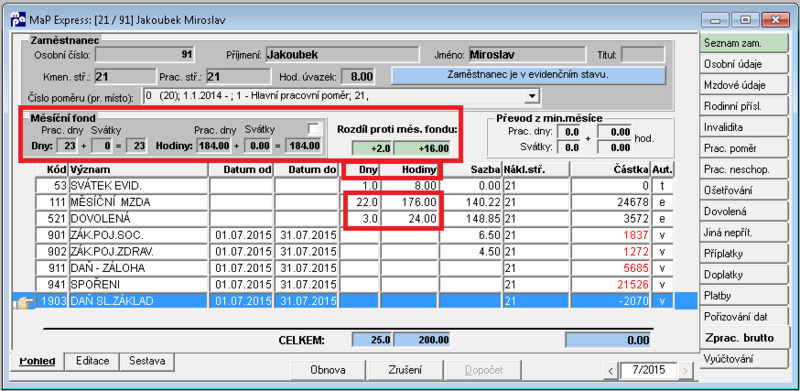Viewport: 800px width, 391px height.
Task: Click the Datum do column header
Action: (x=306, y=169)
